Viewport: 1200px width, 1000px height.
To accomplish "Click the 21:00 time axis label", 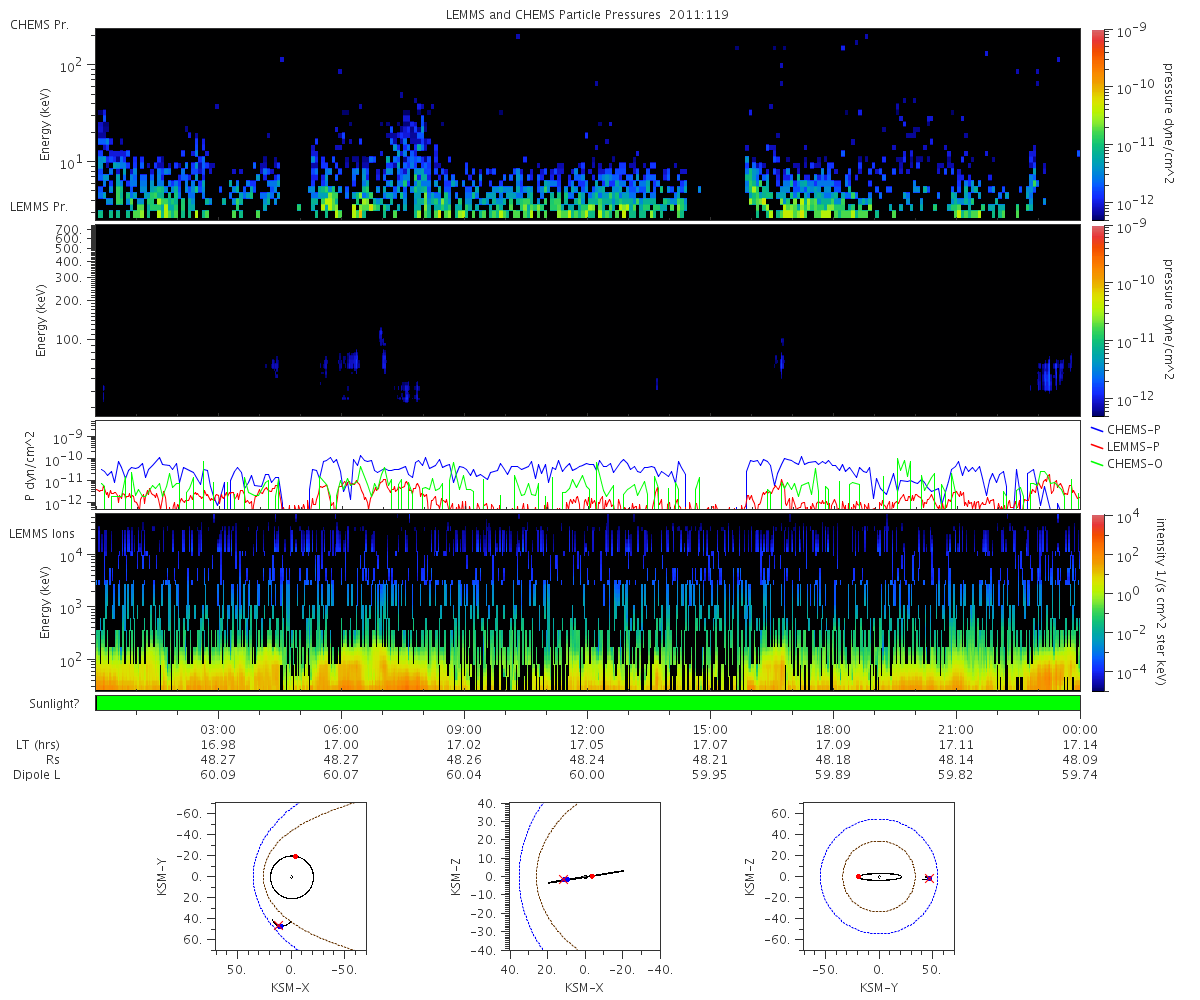I will (957, 729).
